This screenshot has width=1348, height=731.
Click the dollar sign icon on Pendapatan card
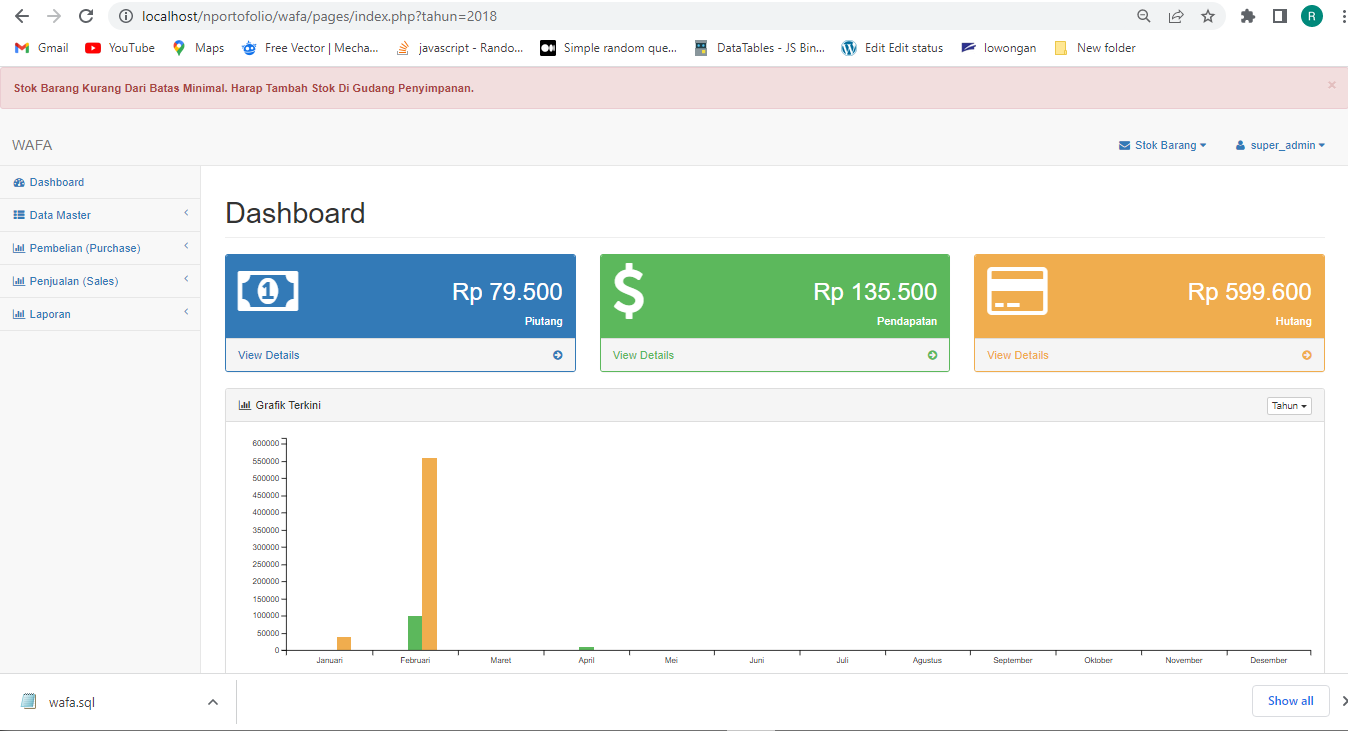(x=629, y=291)
